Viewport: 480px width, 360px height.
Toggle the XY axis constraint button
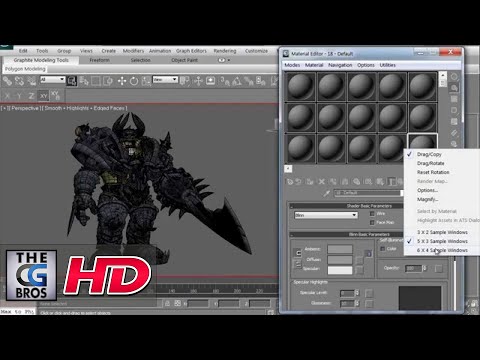[44, 96]
